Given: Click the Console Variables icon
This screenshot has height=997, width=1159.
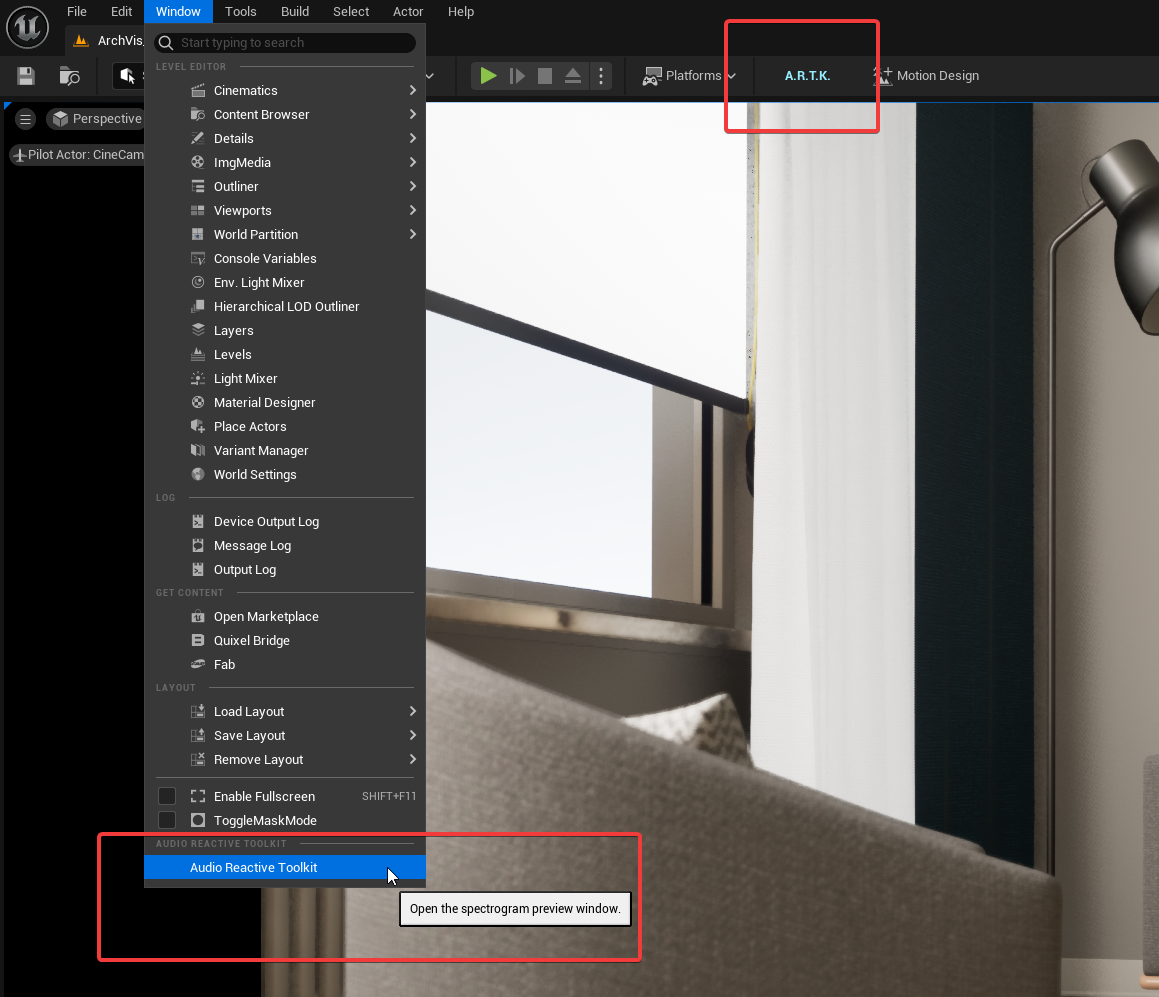Looking at the screenshot, I should click(198, 259).
